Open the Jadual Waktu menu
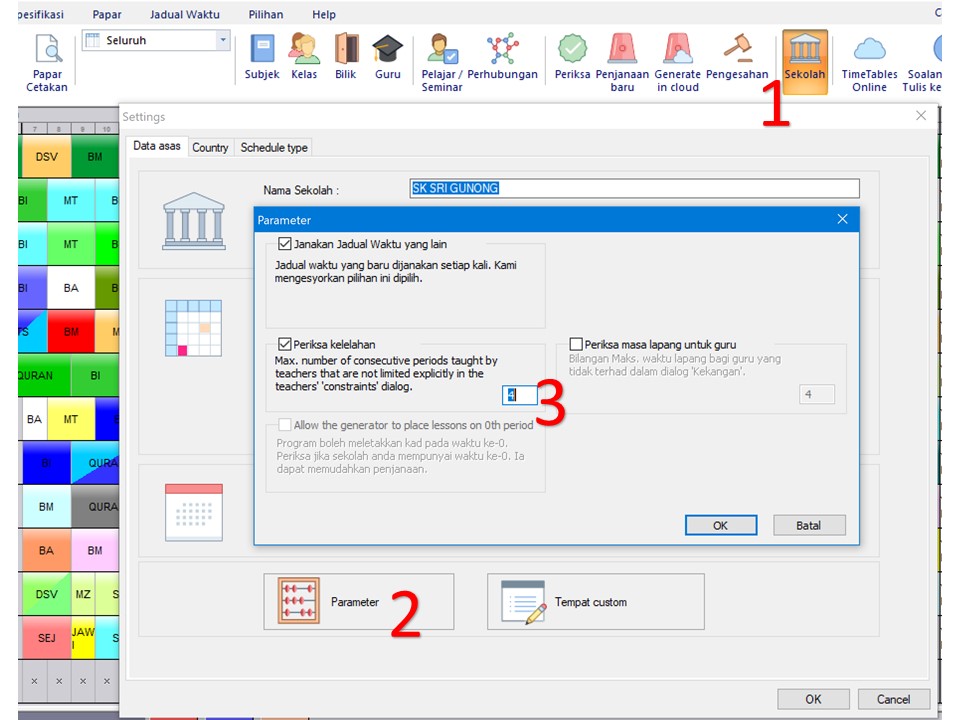This screenshot has width=960, height=720. tap(184, 15)
